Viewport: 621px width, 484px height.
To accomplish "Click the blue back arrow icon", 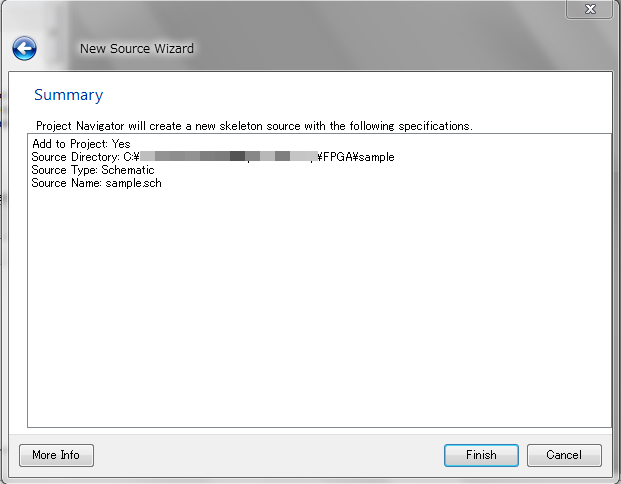I will point(24,48).
